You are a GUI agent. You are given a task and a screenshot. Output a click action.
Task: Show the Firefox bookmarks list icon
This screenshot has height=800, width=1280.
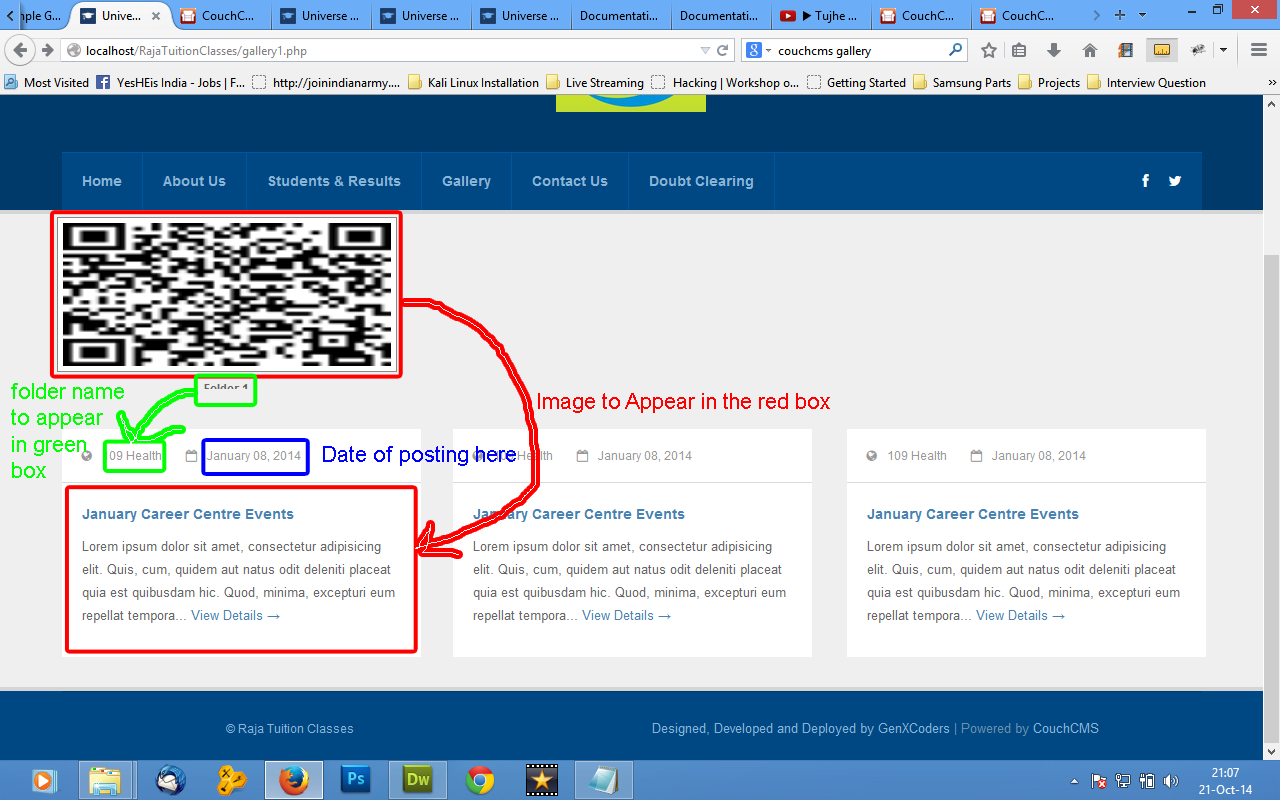[x=1019, y=50]
